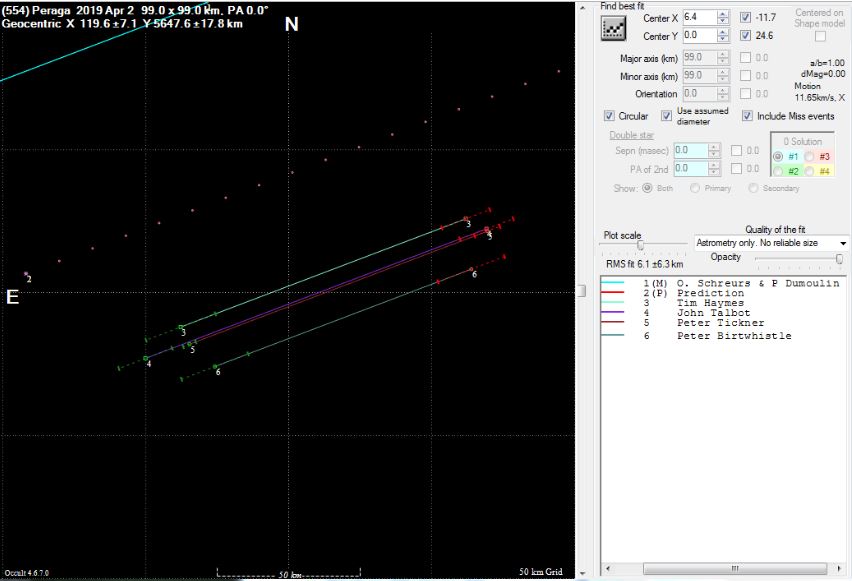Toggle the Use assumed diameter checkbox

666,116
